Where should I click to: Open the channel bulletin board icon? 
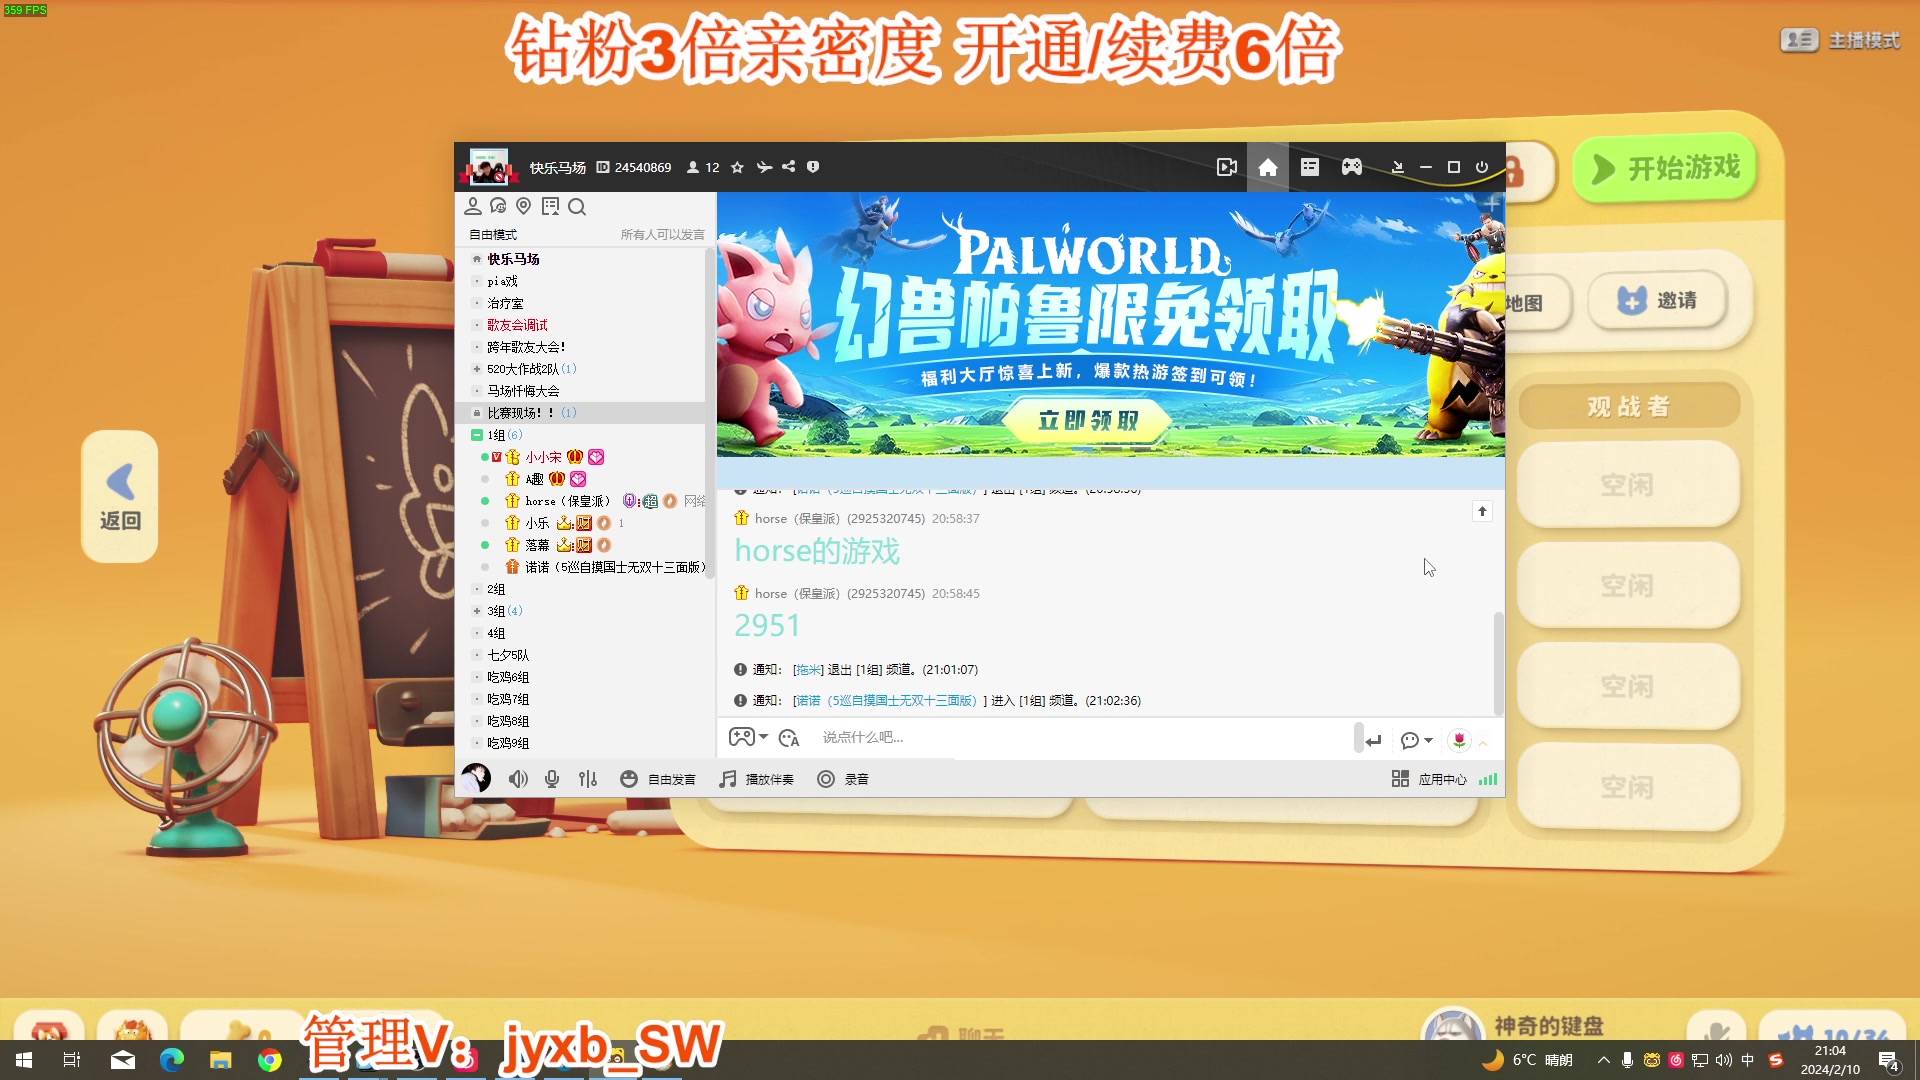[x=550, y=206]
